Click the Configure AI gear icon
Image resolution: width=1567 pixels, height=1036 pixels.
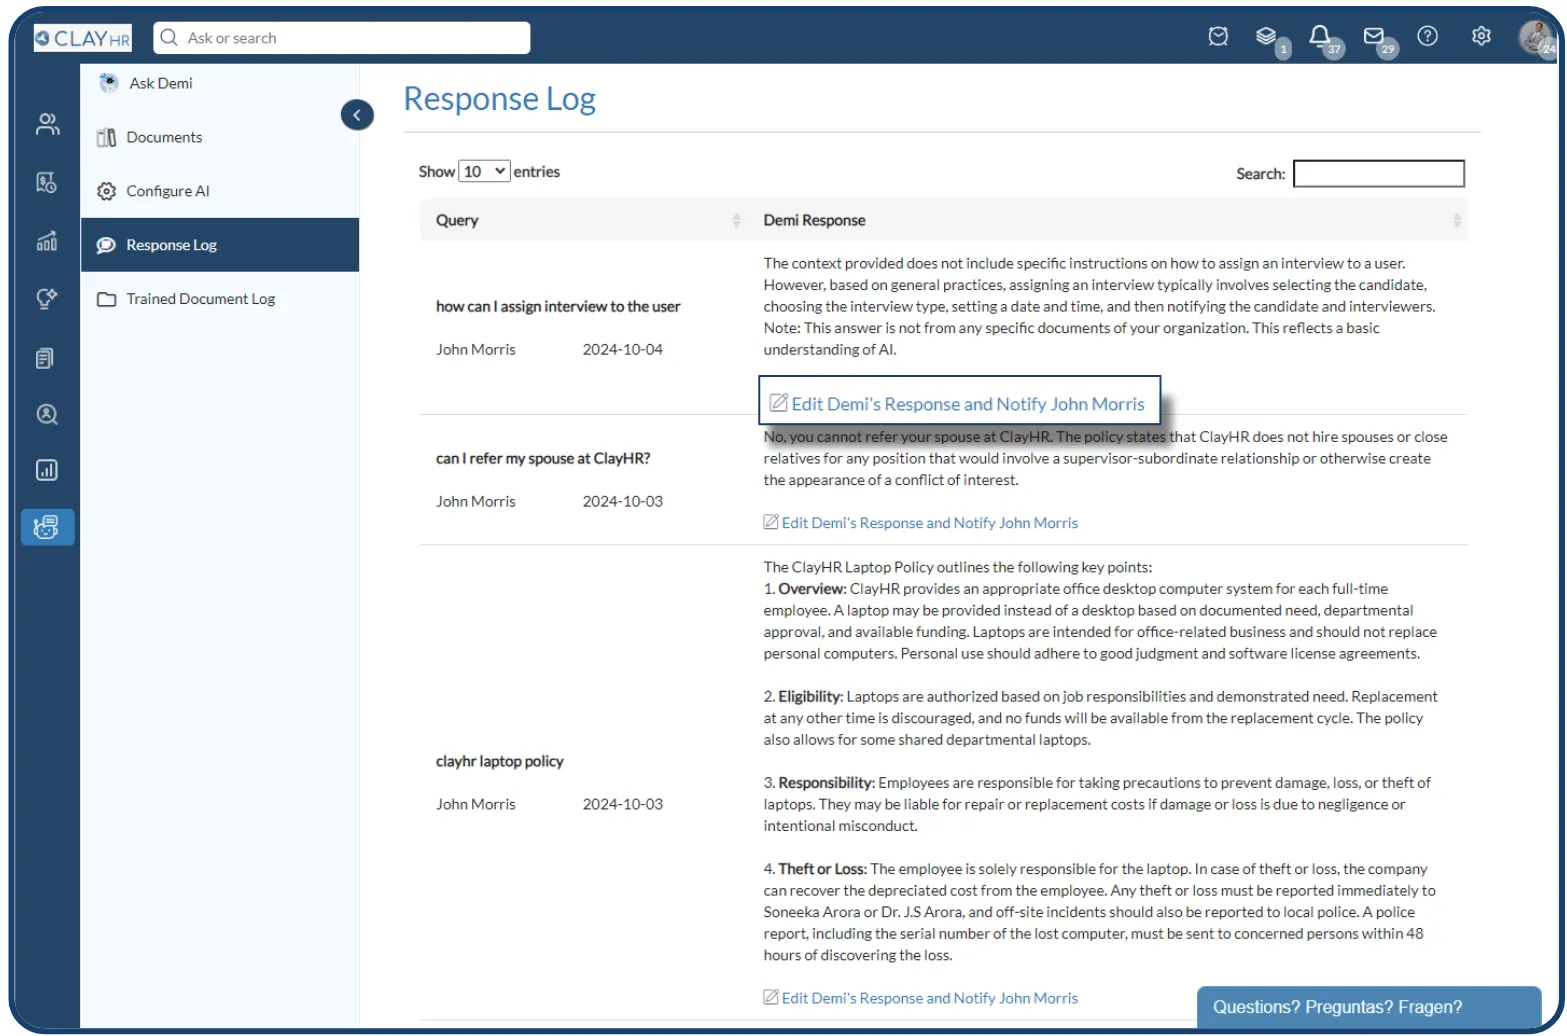pos(106,191)
